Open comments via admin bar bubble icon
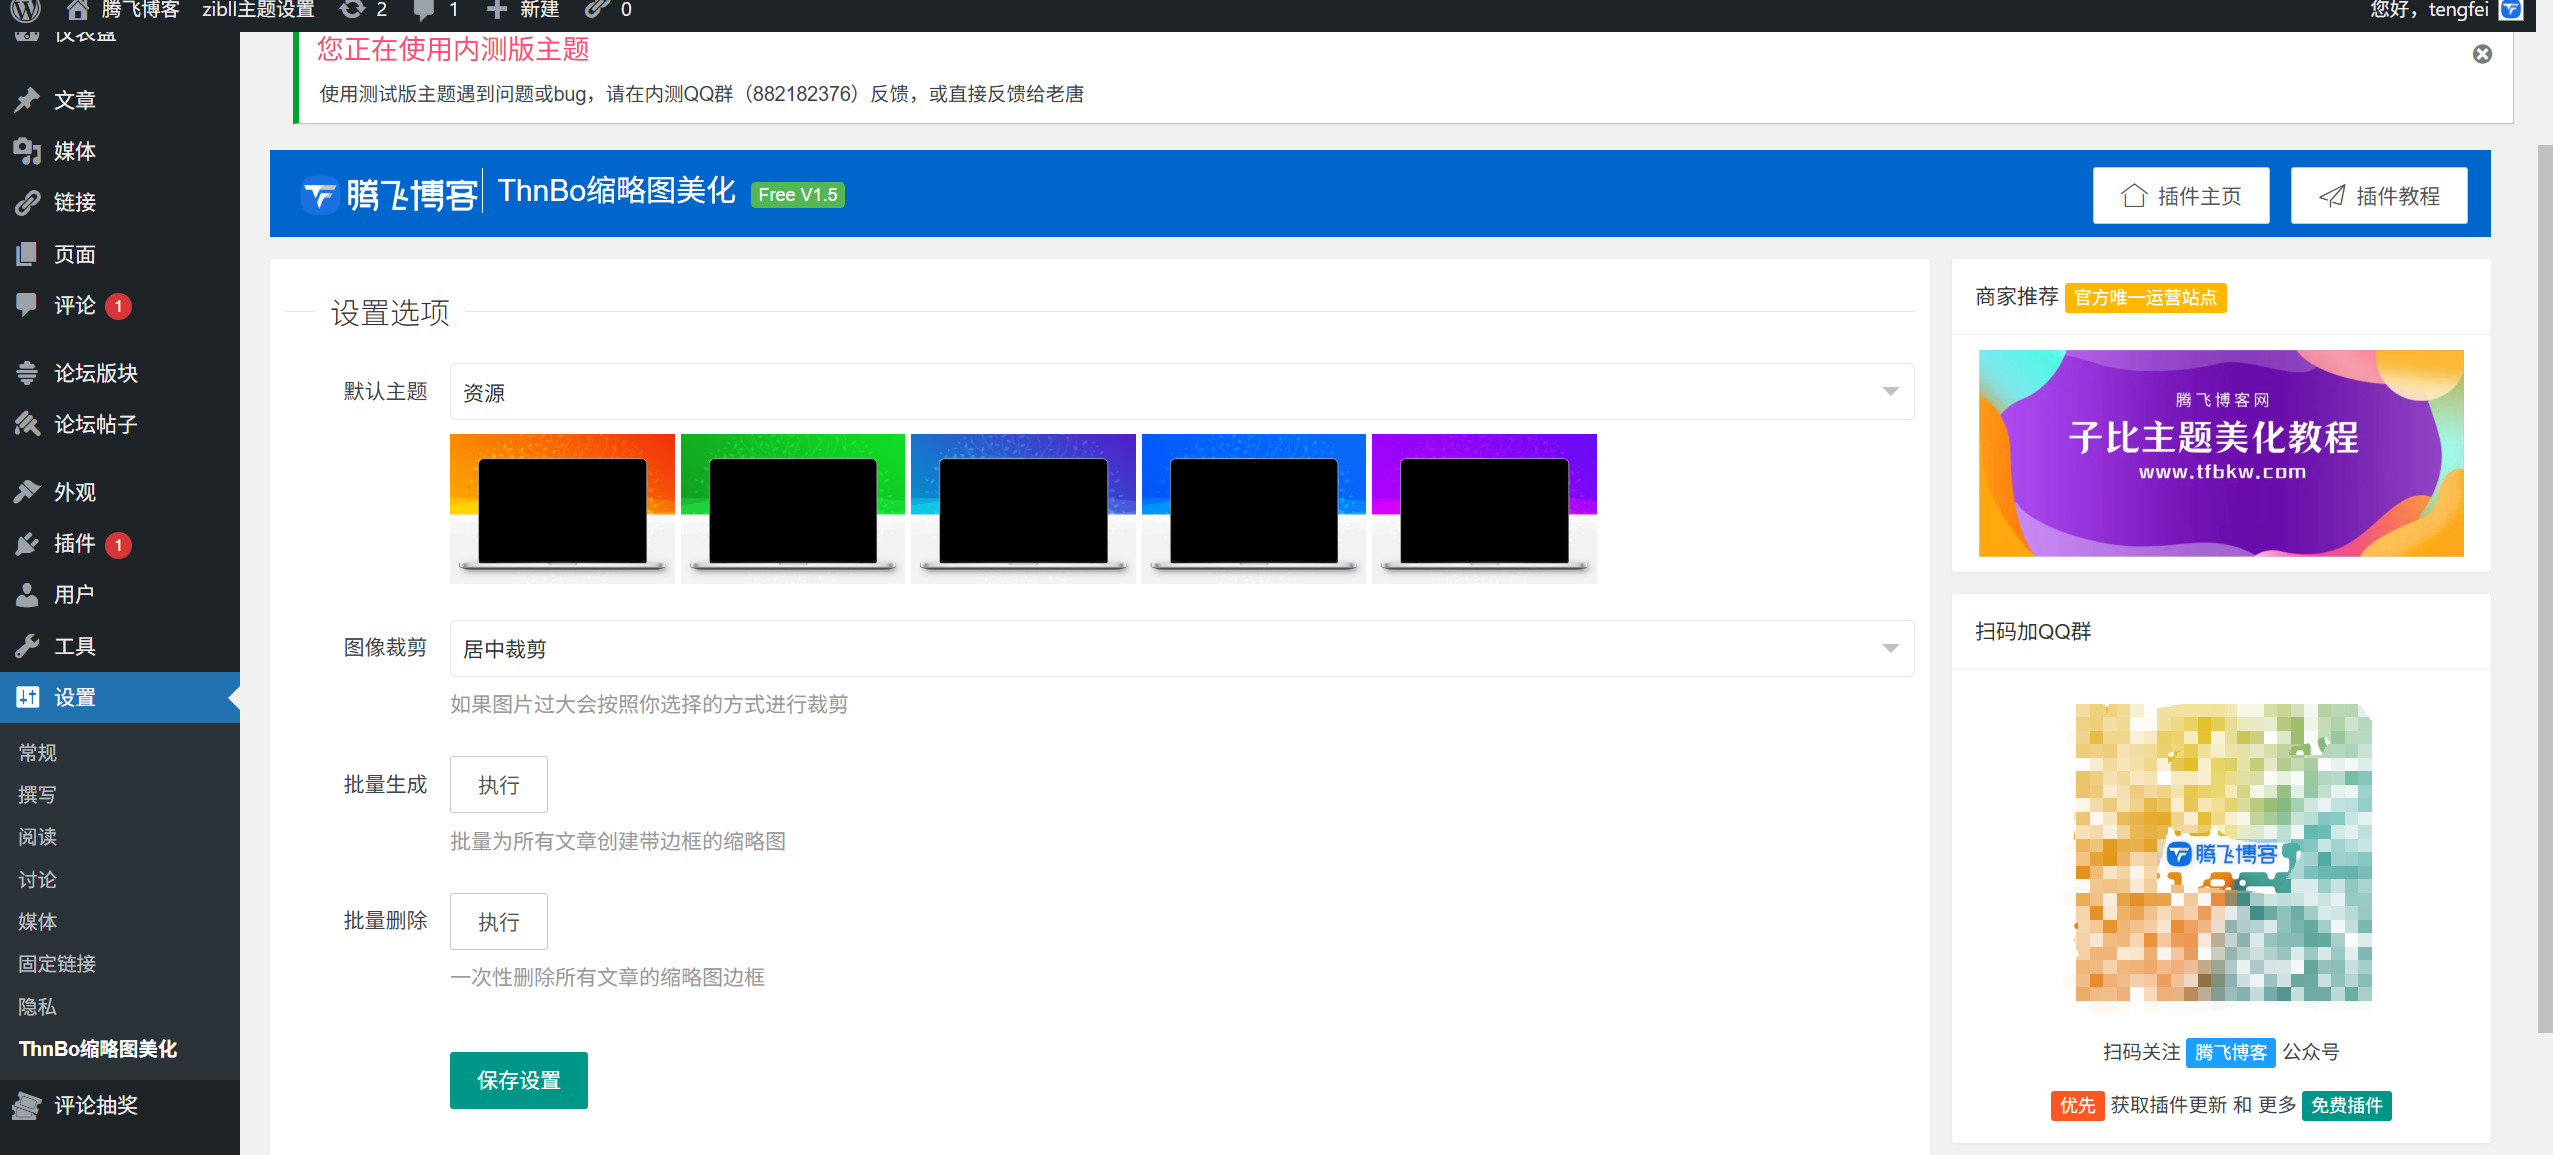The height and width of the screenshot is (1155, 2553). [424, 10]
